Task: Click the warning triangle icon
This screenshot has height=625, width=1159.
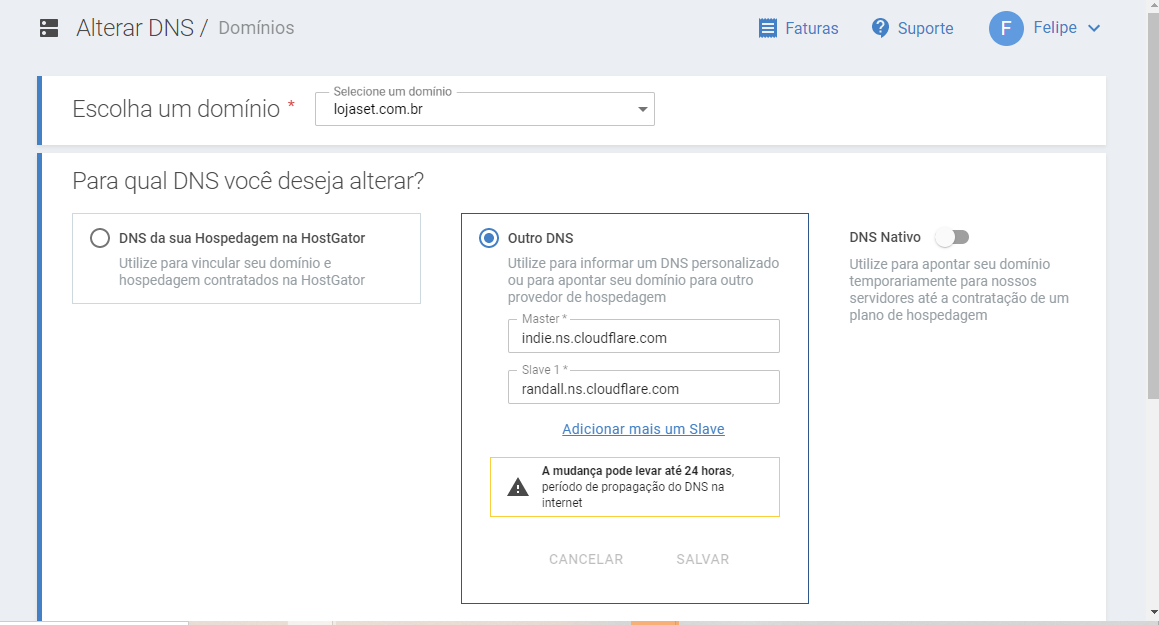Action: point(518,487)
